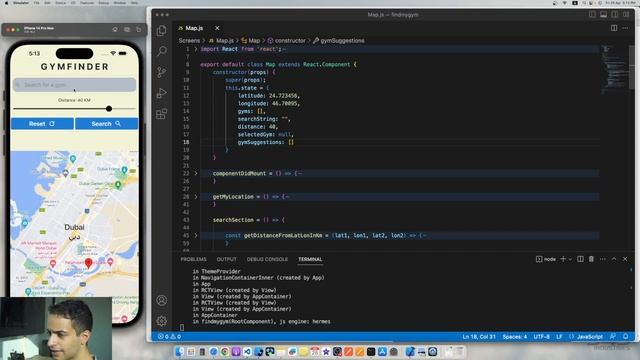Screen dimensions: 640x360
Task: Click the feedback icon in status bar
Action: click(x=613, y=337)
